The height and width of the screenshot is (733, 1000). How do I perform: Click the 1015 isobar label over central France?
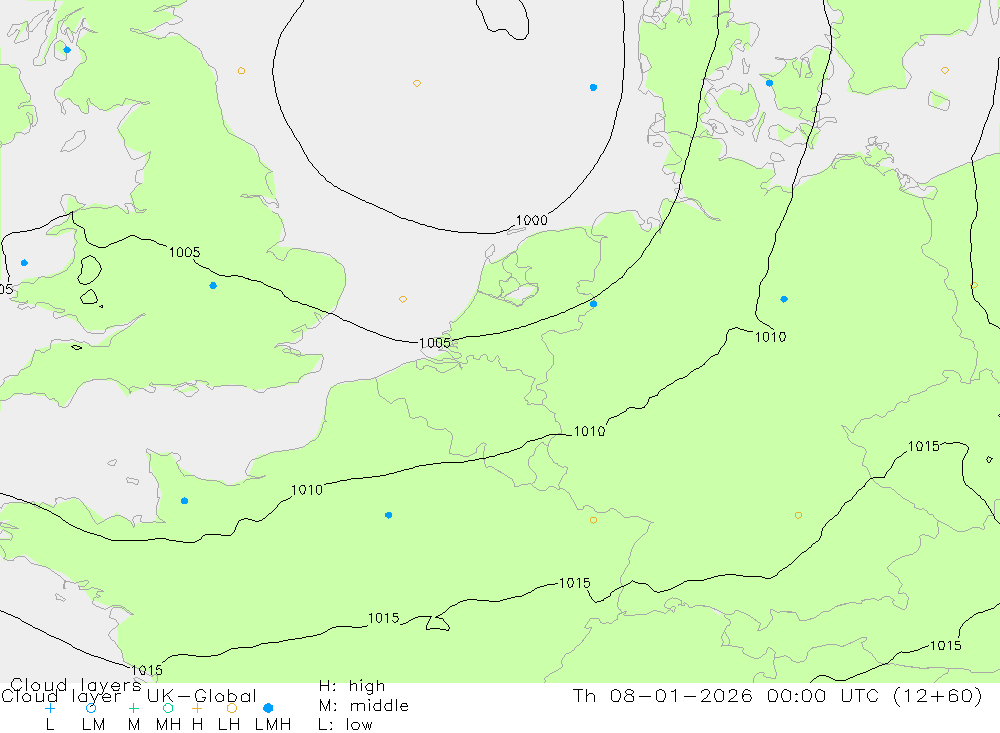383,618
